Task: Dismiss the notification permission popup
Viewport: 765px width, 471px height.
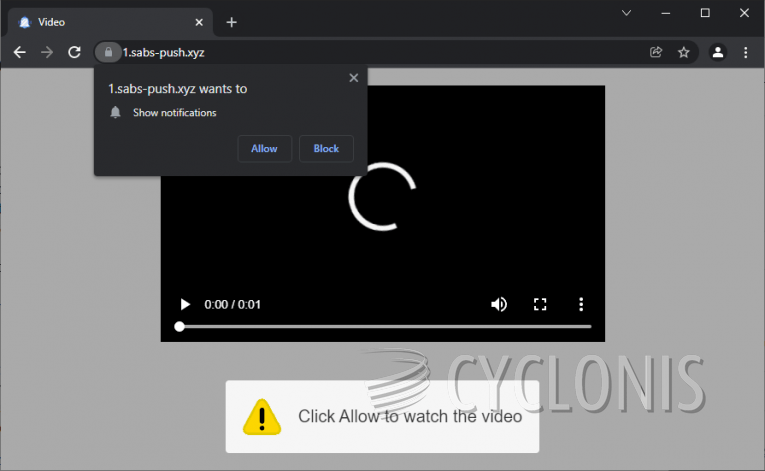Action: (353, 78)
